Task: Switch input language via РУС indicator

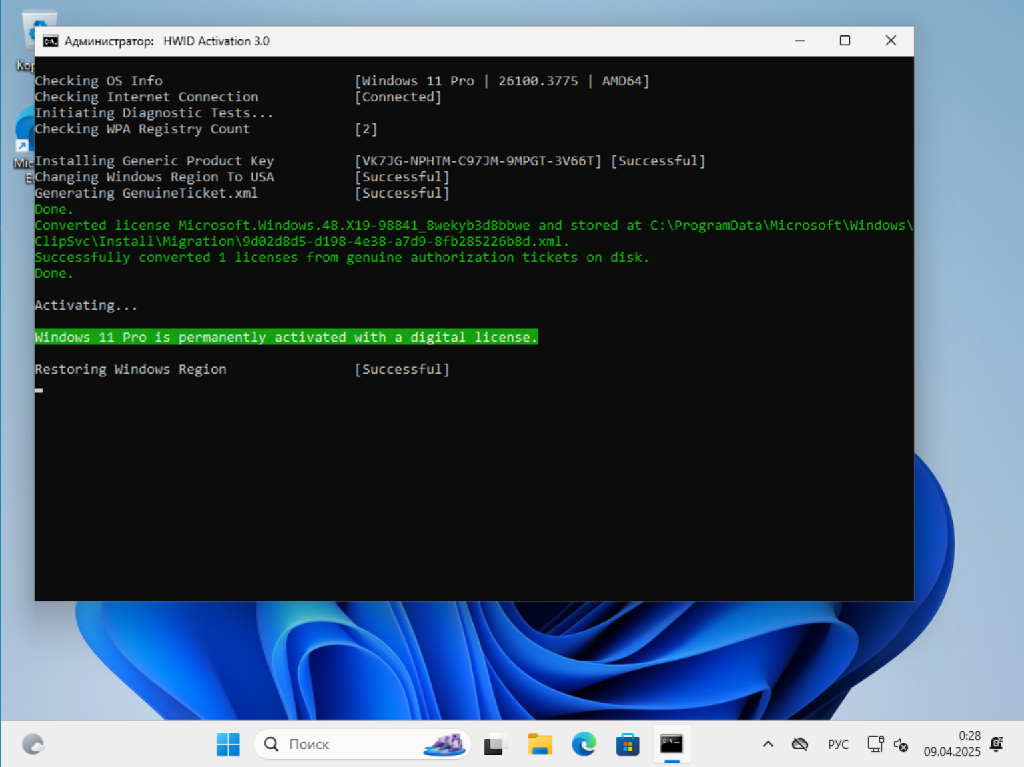Action: click(x=839, y=744)
